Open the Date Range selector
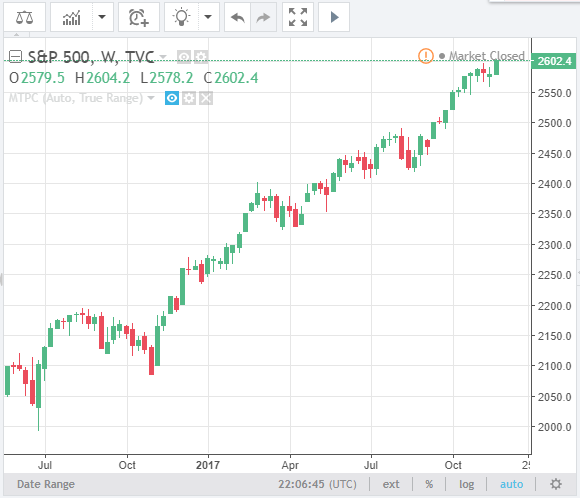This screenshot has height=498, width=580. [46, 484]
